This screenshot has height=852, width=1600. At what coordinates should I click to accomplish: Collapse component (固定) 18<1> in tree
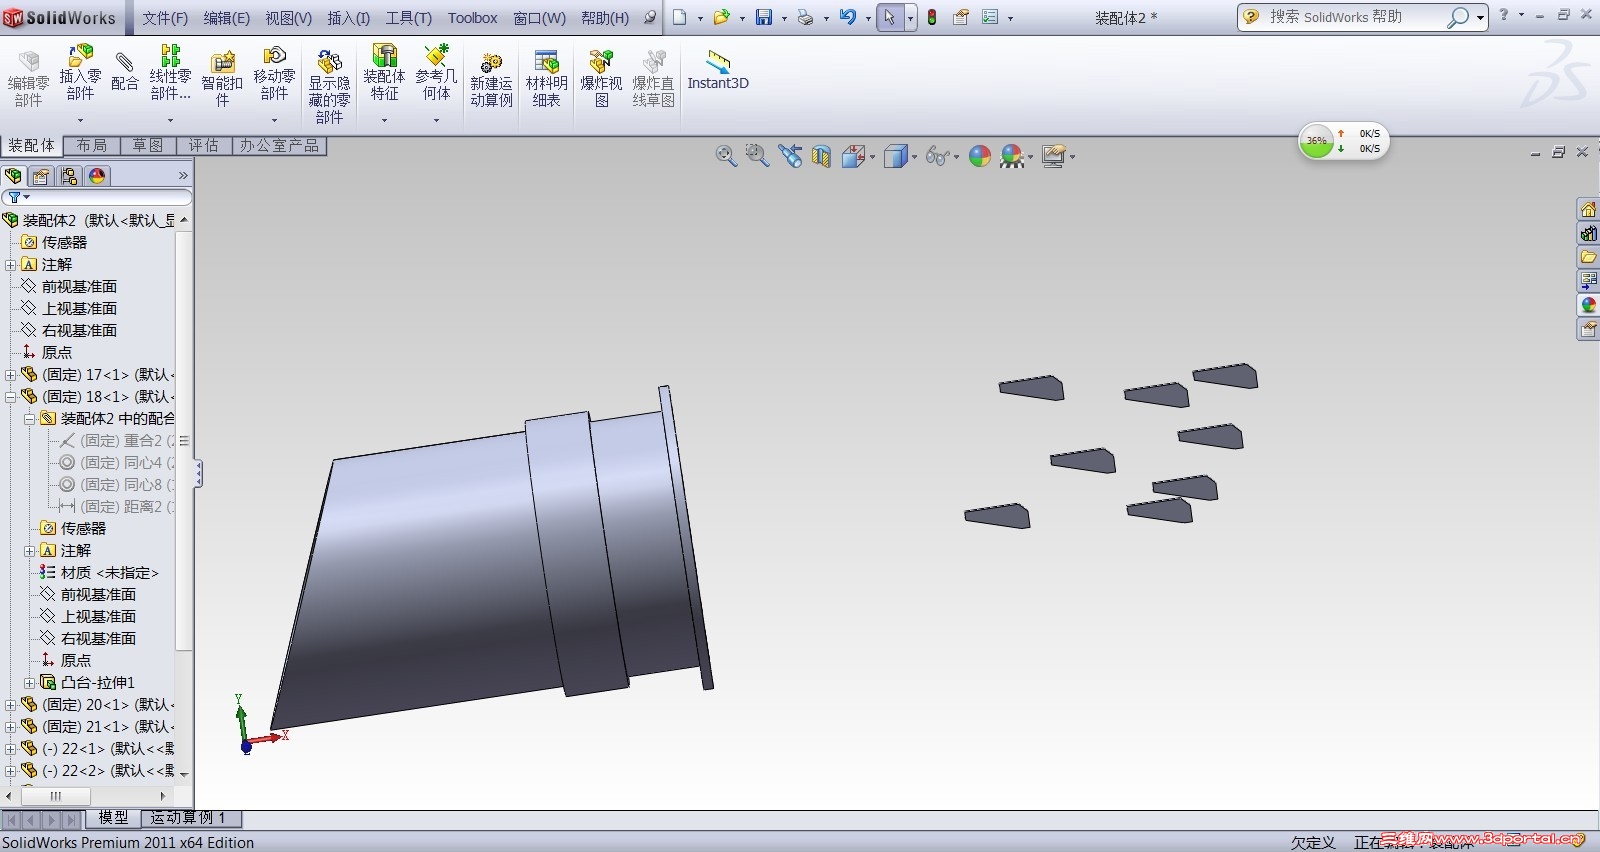coord(10,397)
